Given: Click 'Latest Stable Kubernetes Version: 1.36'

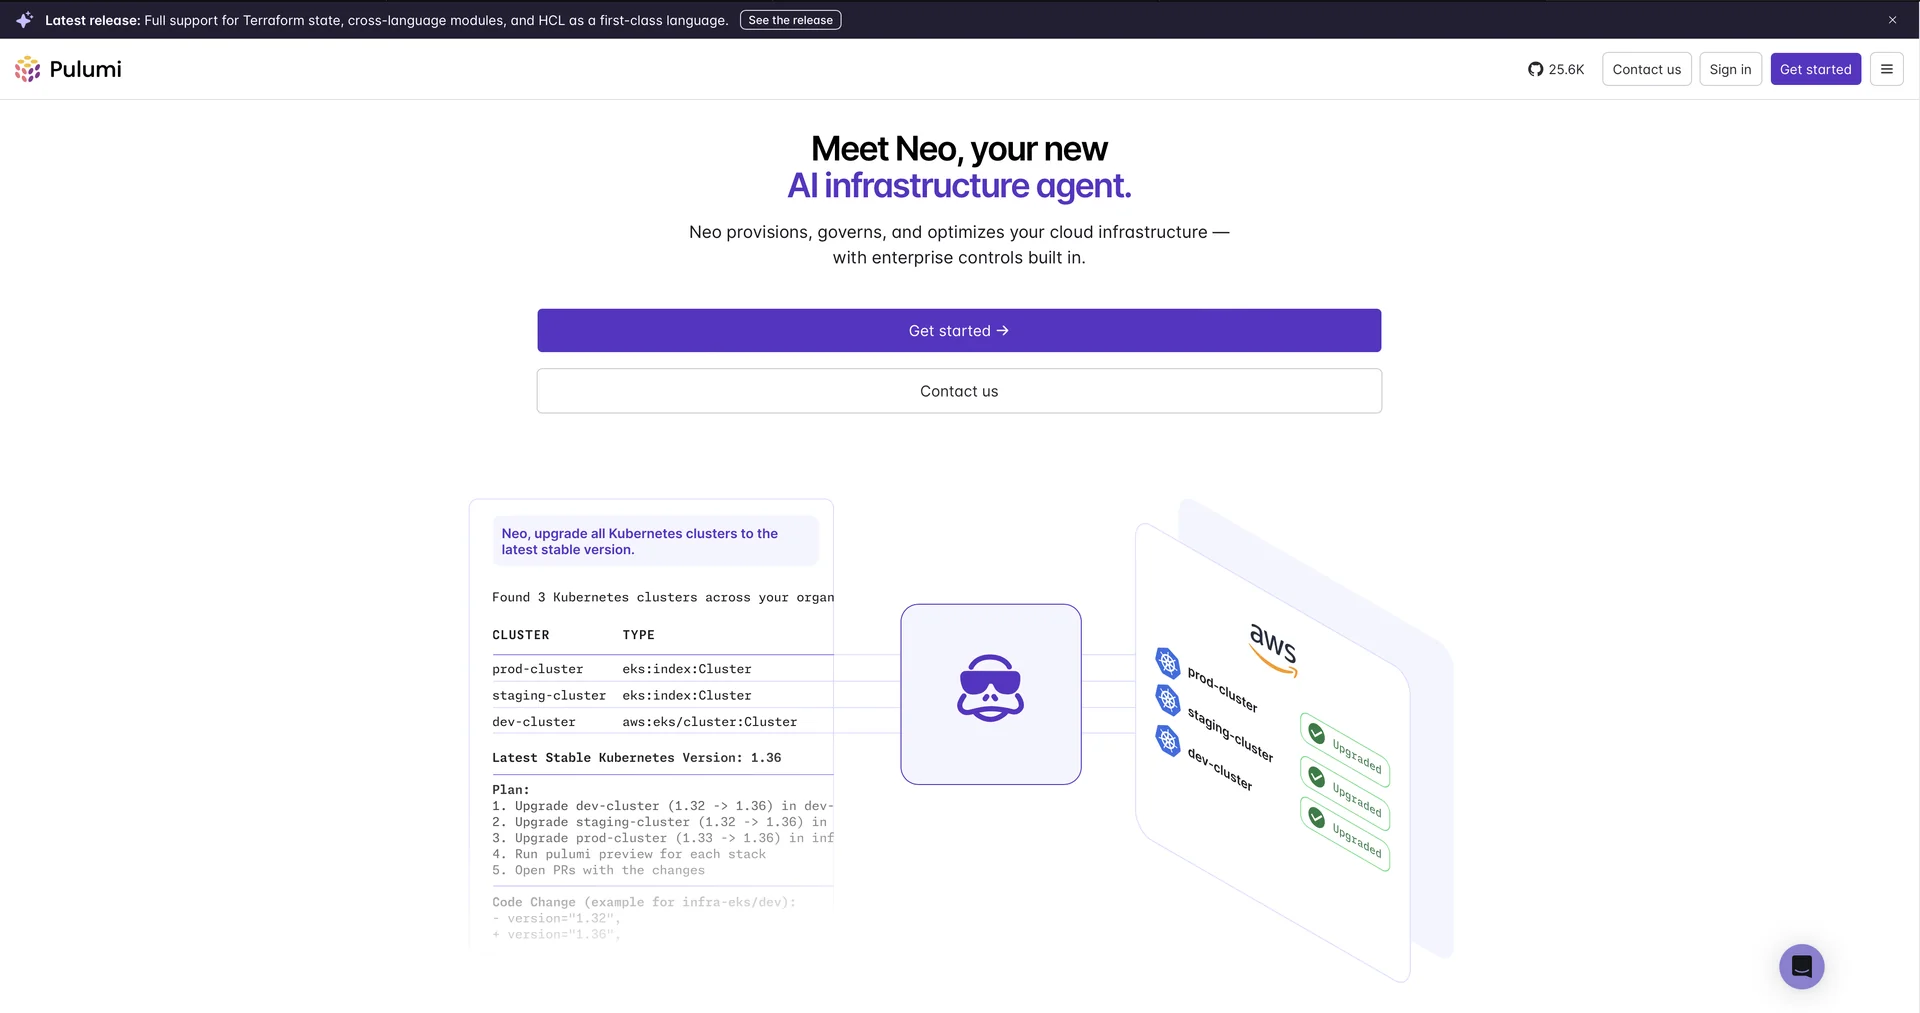Looking at the screenshot, I should 637,758.
